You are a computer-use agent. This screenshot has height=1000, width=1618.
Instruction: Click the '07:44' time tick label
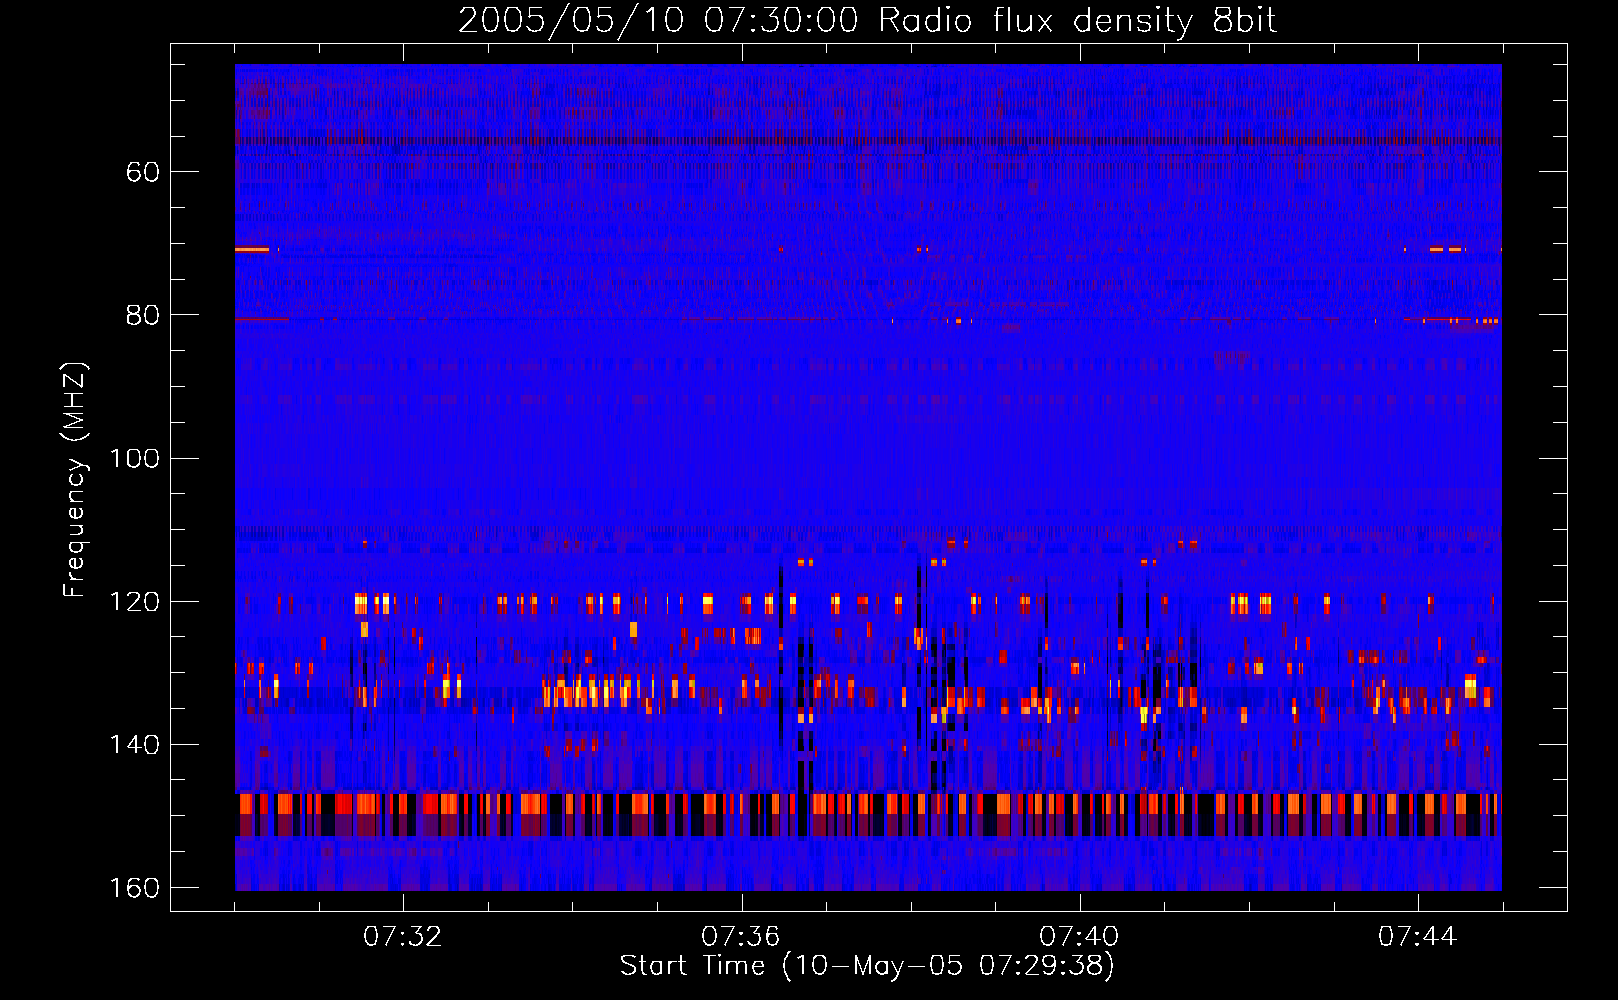1417,937
